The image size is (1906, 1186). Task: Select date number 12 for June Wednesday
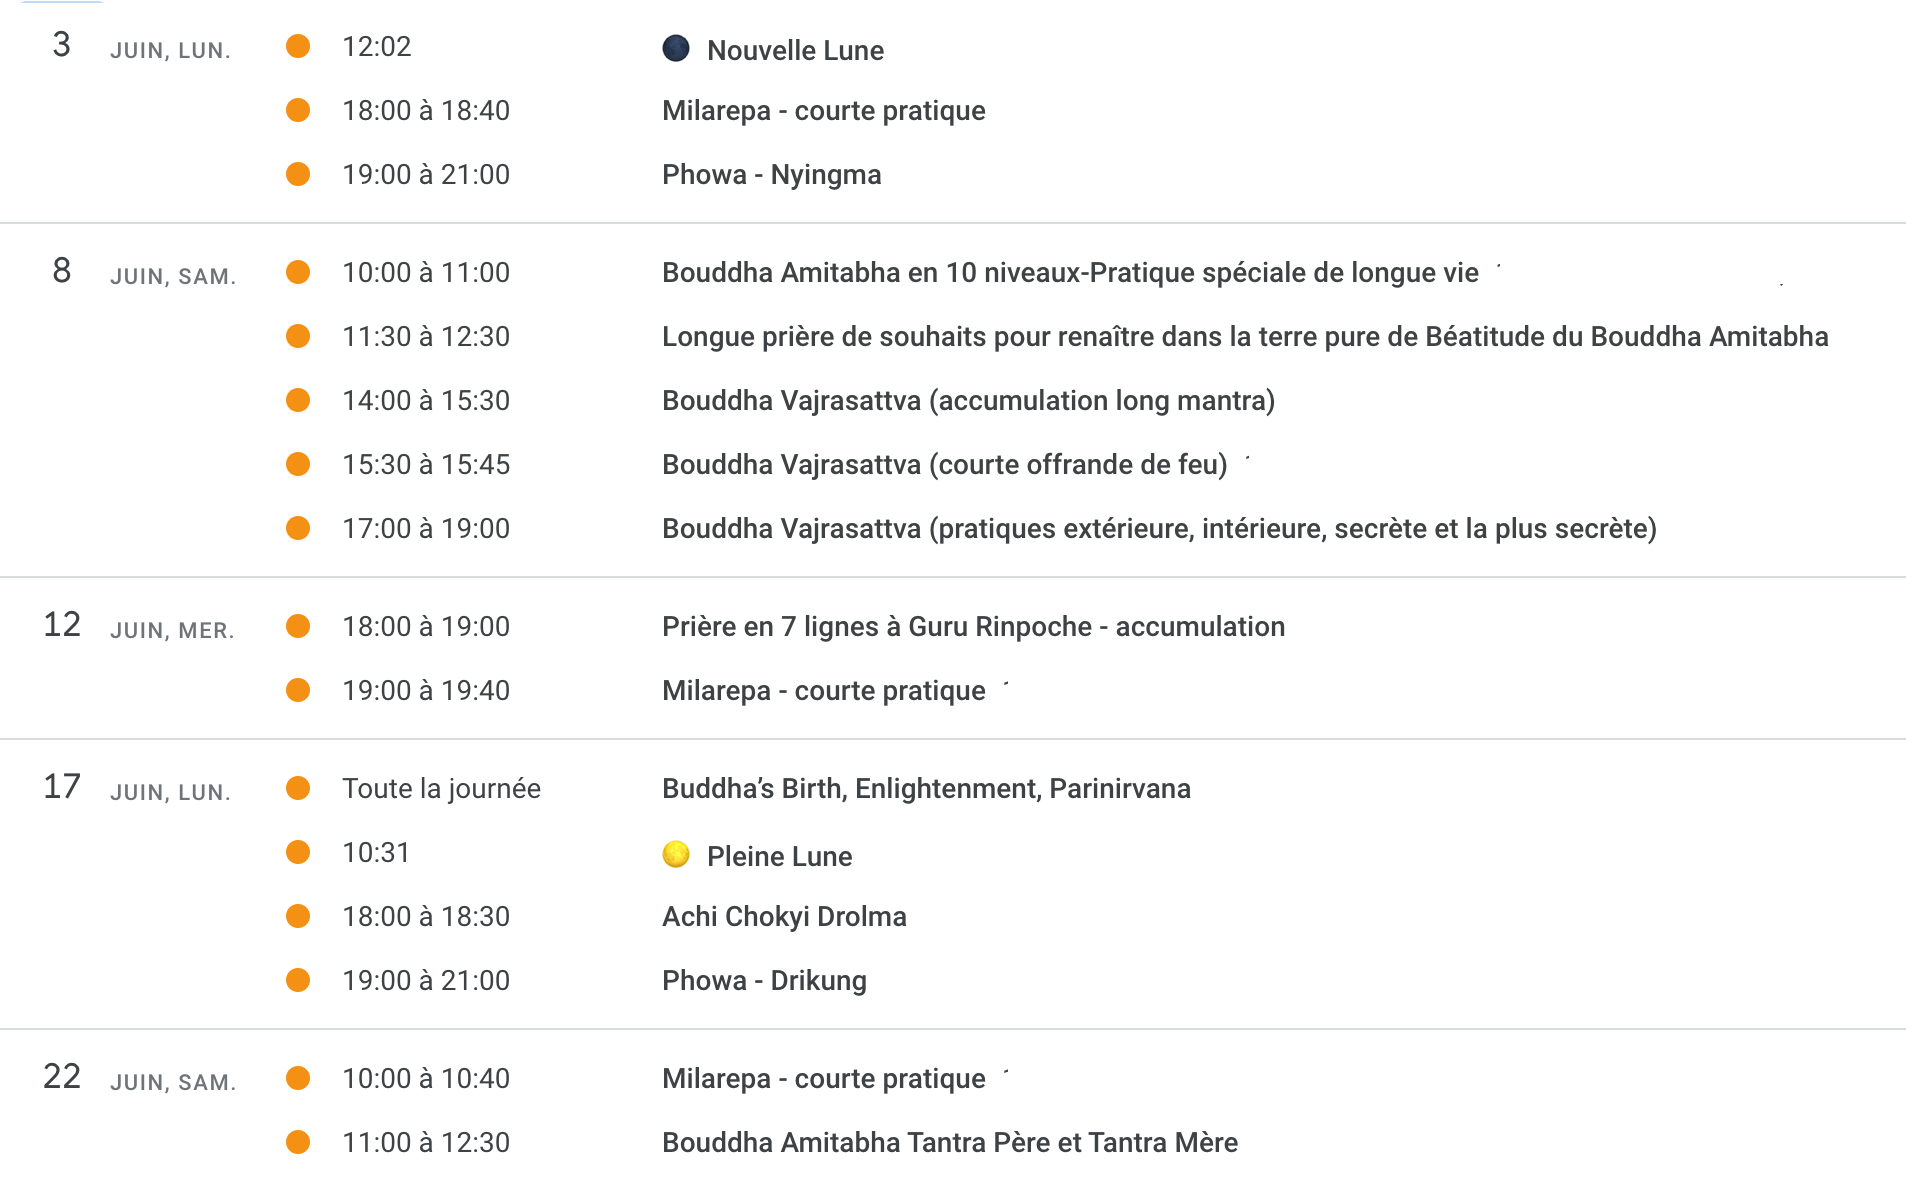click(x=62, y=625)
